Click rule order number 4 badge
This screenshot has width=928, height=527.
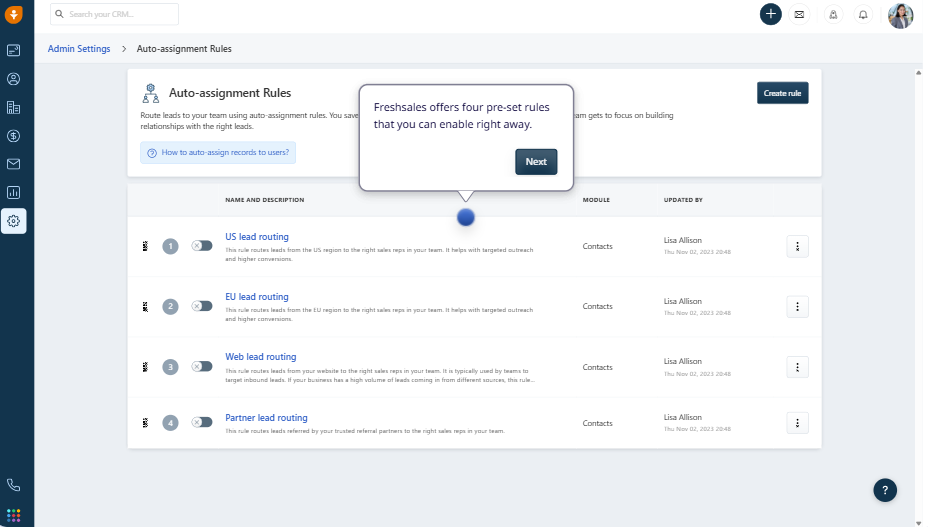pyautogui.click(x=170, y=423)
